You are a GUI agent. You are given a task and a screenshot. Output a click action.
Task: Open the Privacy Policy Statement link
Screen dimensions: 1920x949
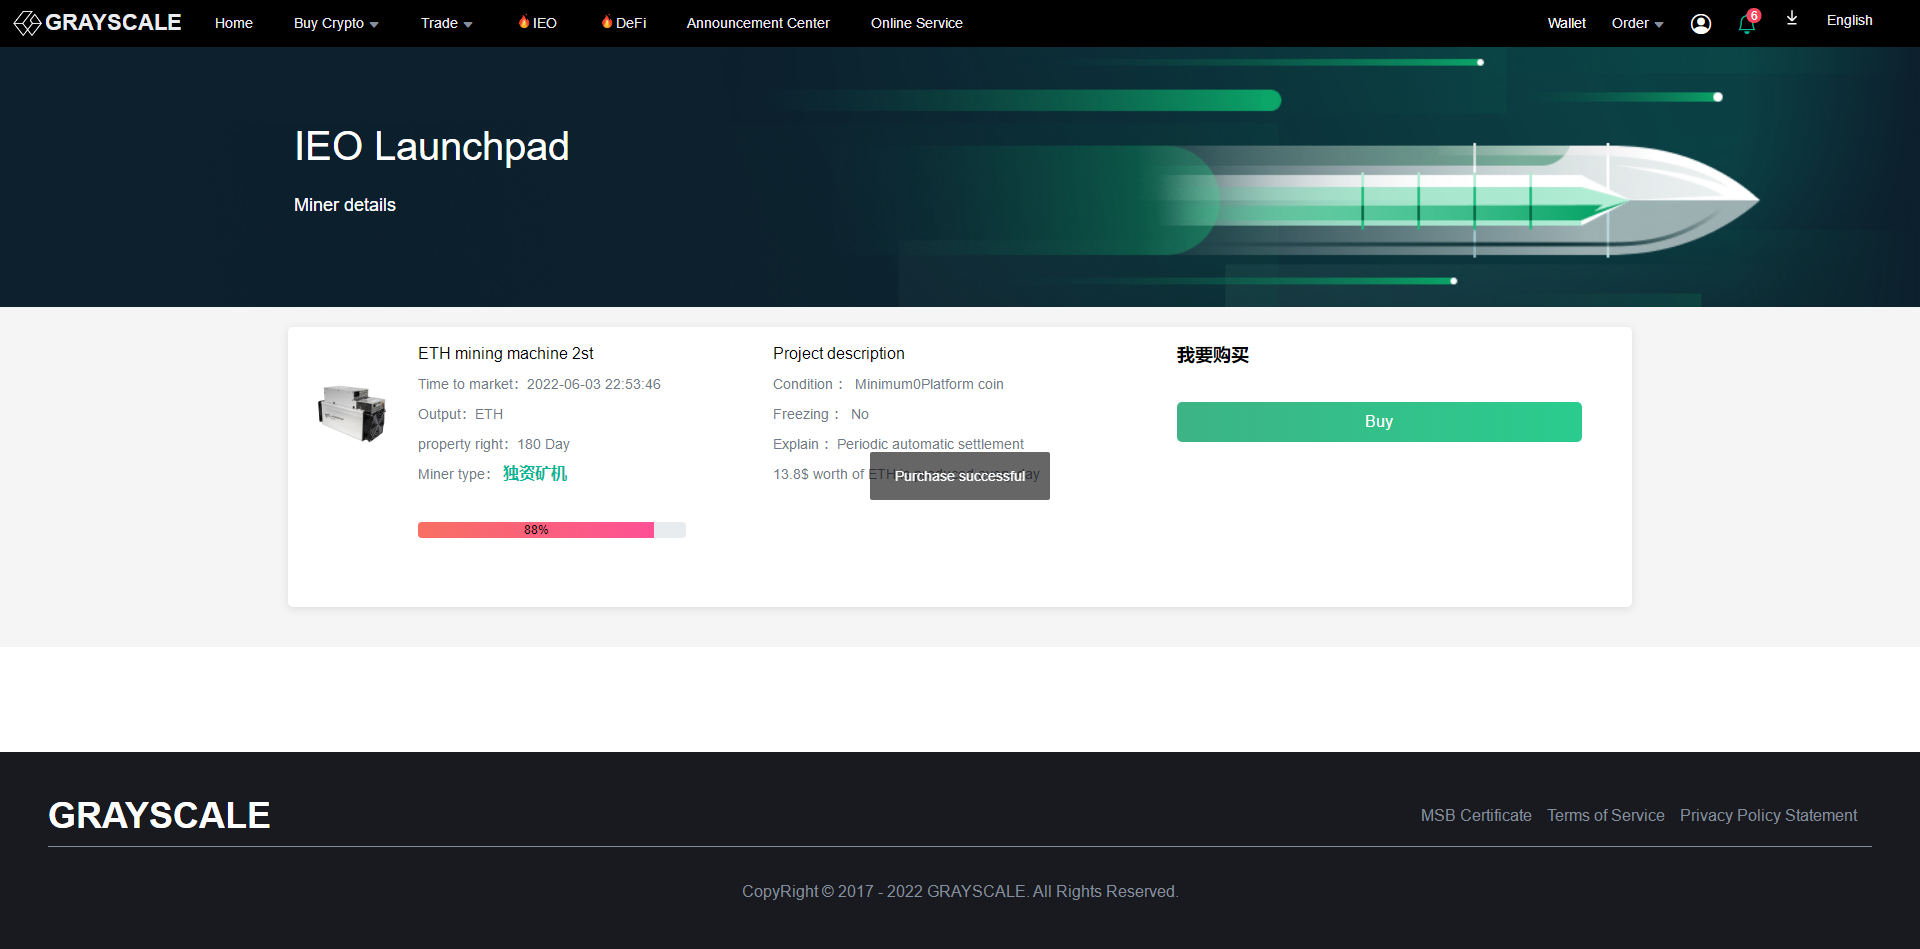click(x=1768, y=816)
